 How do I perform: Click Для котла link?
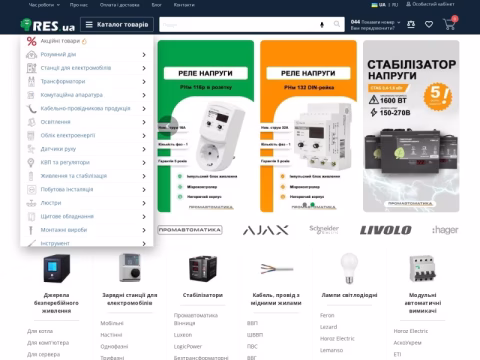[x=40, y=331]
